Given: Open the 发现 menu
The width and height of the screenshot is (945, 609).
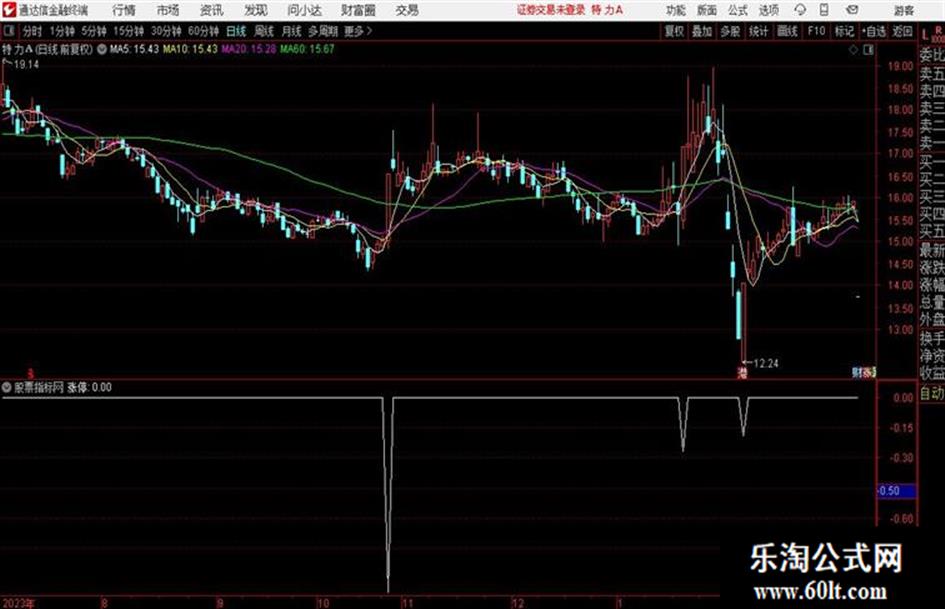Looking at the screenshot, I should click(x=256, y=10).
